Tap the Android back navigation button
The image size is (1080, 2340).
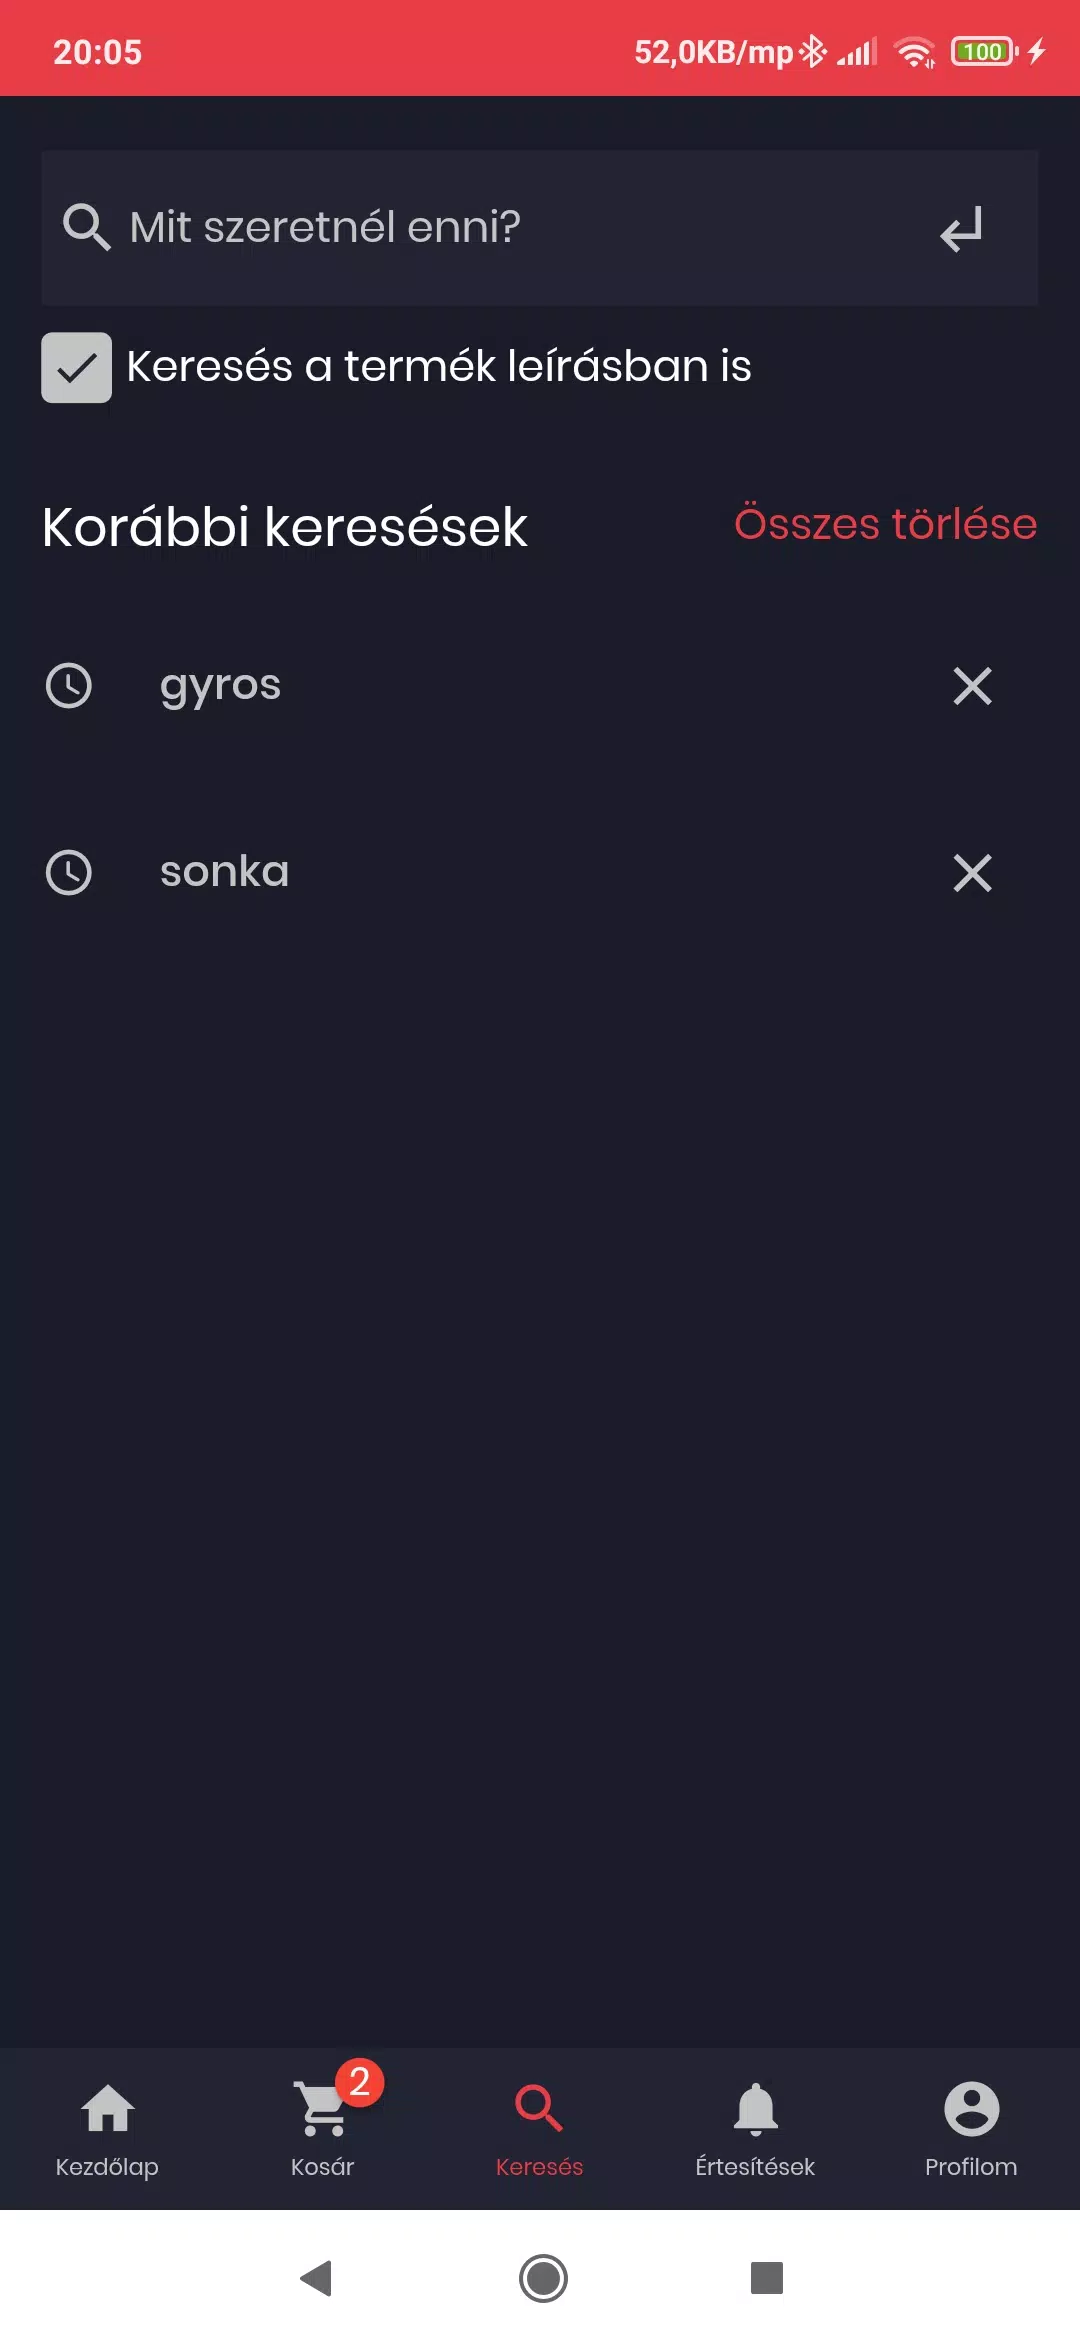316,2279
